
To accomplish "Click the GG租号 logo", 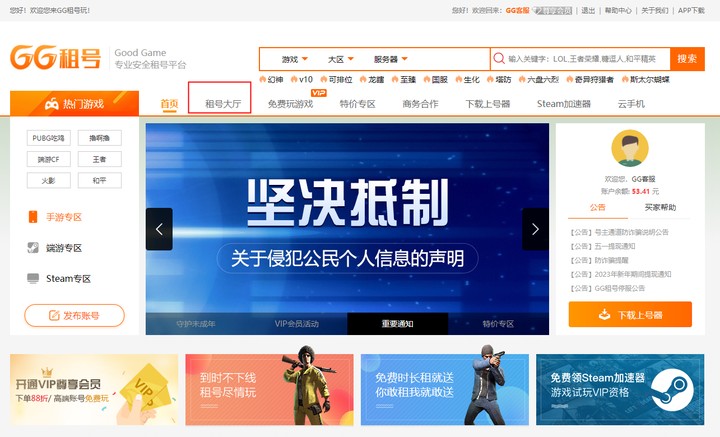I will (56, 58).
